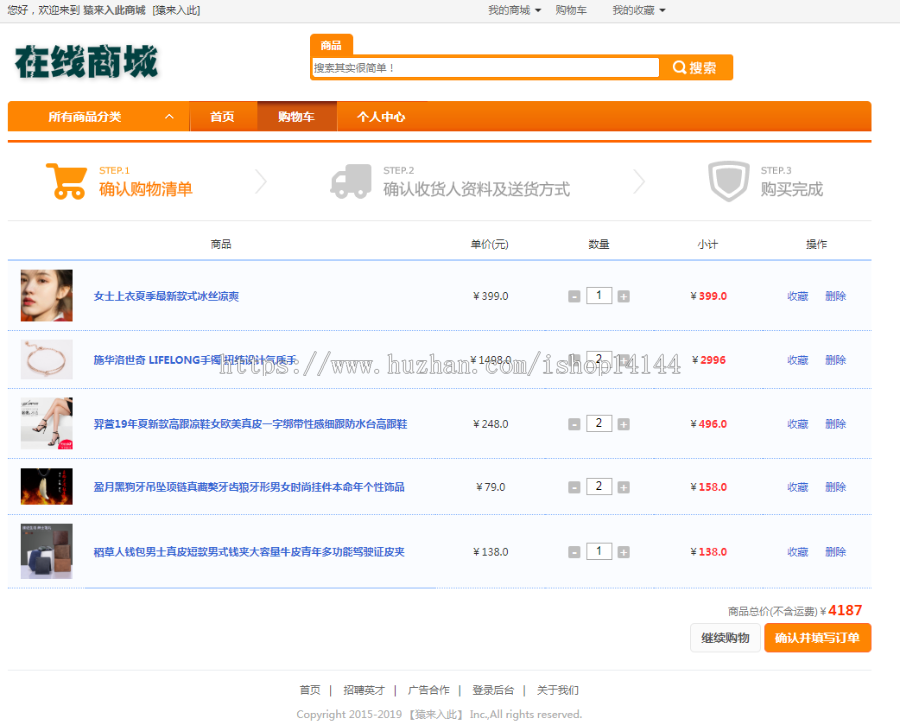Click the STEP.1 shopping cart icon

(x=68, y=180)
